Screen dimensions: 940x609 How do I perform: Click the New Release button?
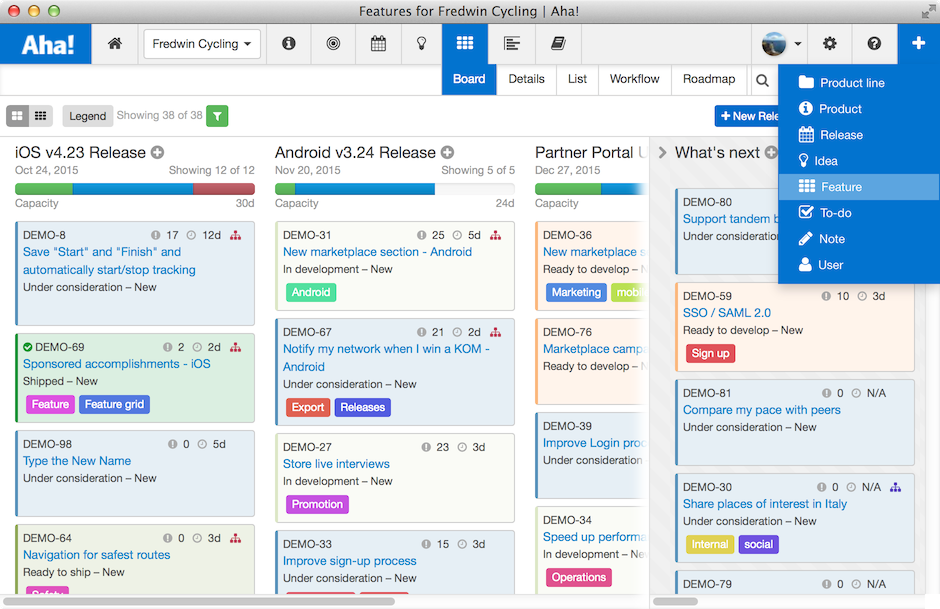pos(748,116)
